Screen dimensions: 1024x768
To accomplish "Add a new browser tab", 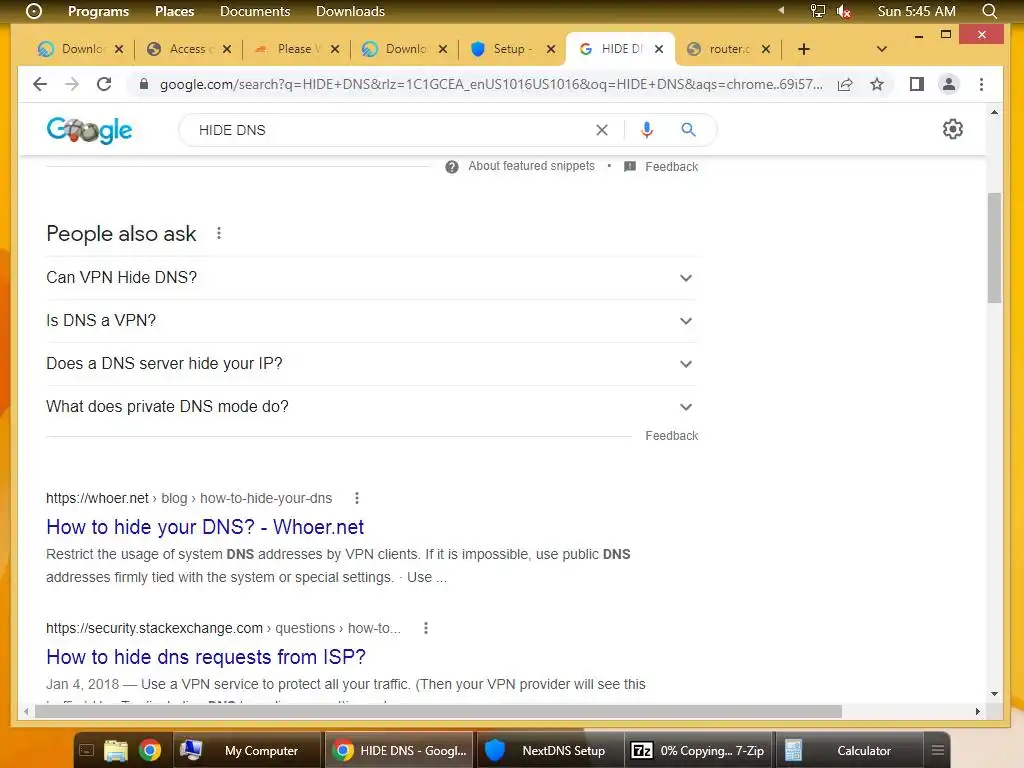I will [804, 49].
